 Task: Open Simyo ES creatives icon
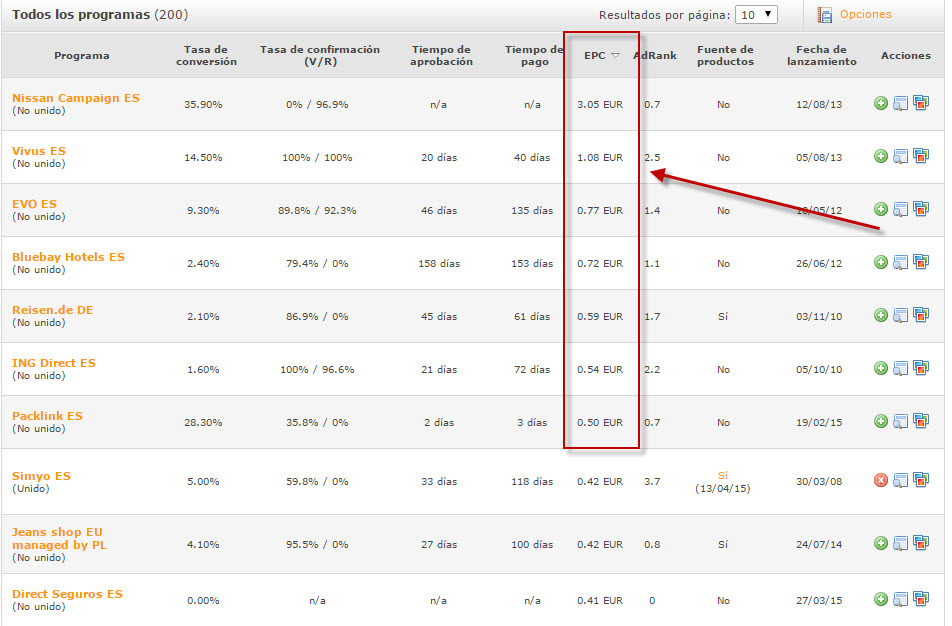tap(921, 480)
